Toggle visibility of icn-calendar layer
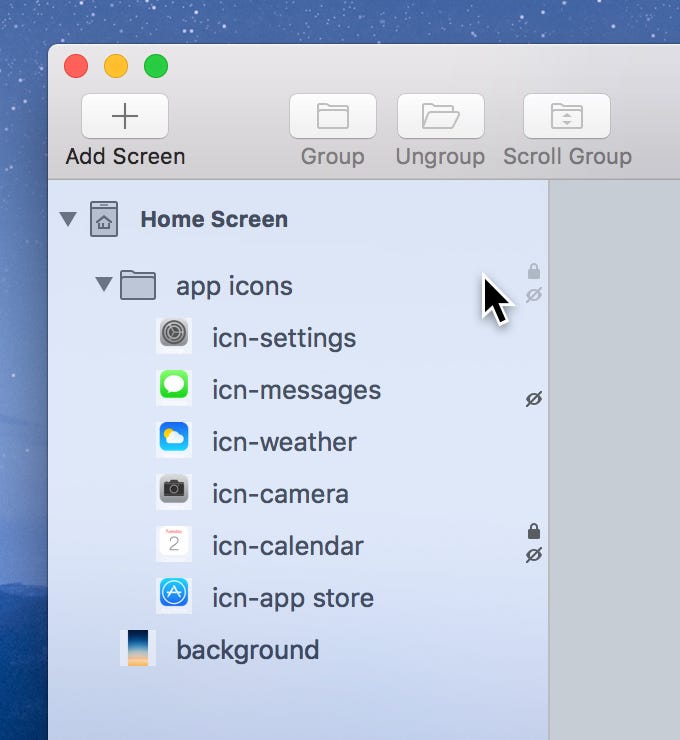680x740 pixels. point(534,555)
